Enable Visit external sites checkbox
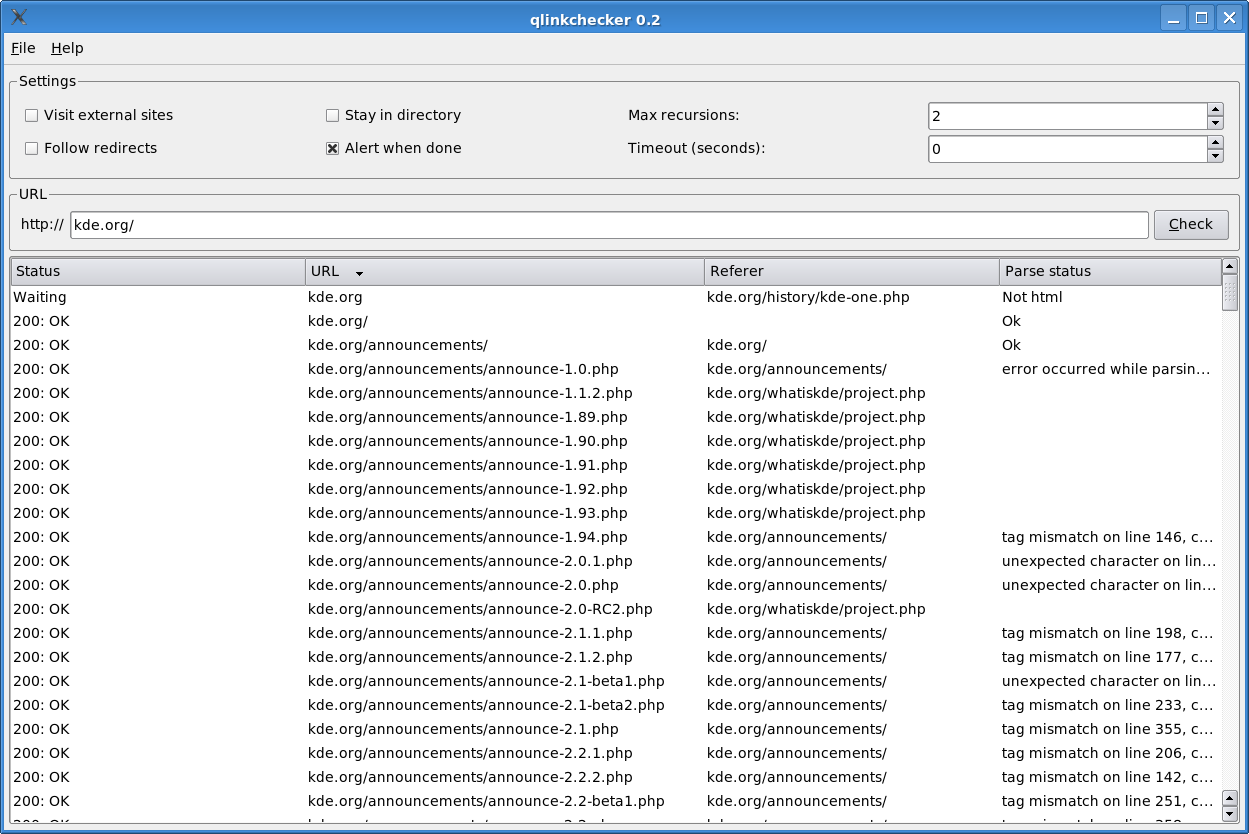Screen dimensions: 1249x834 click(x=99, y=115)
